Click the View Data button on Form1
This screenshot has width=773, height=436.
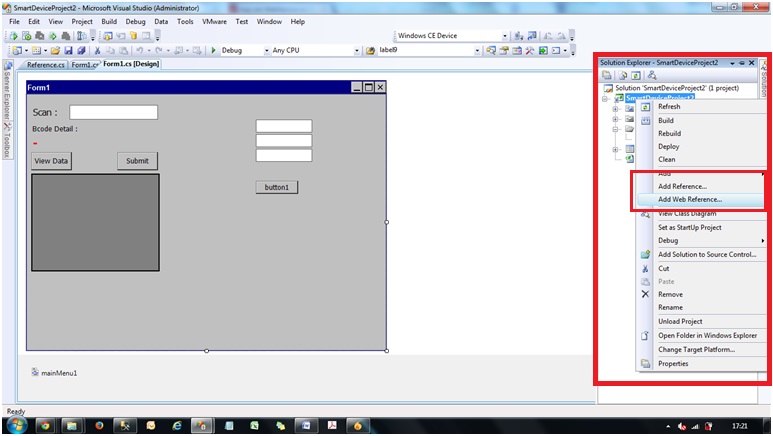pyautogui.click(x=51, y=161)
